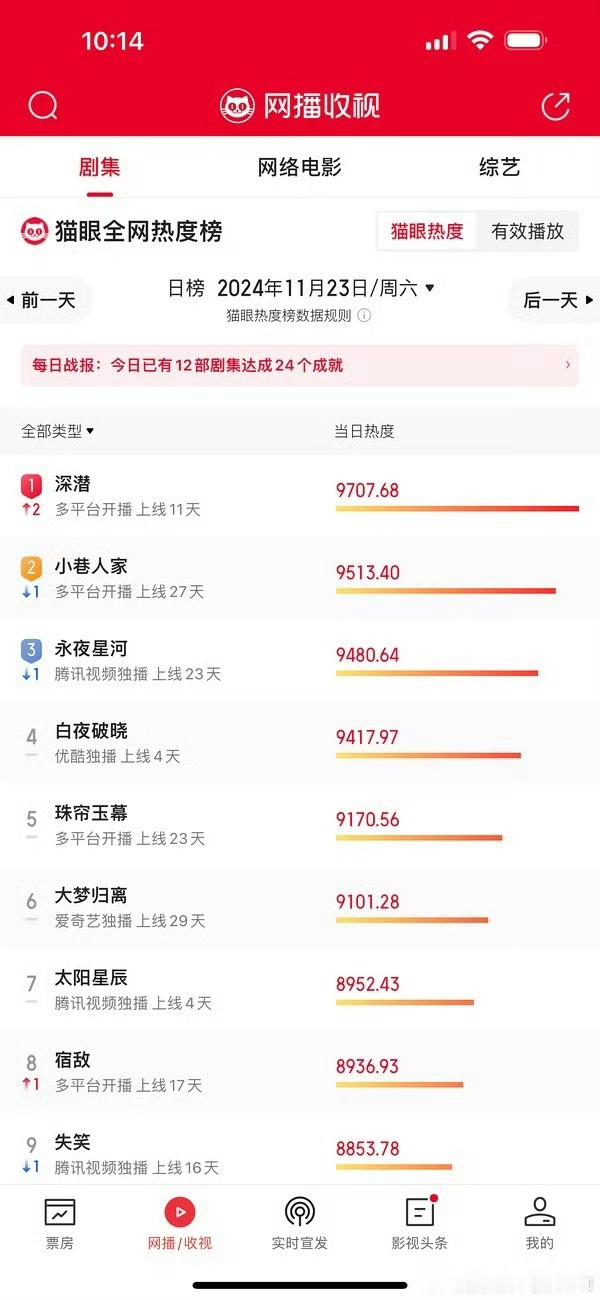This screenshot has height=1300, width=600.
Task: Go to 前一天 previous day
Action: pyautogui.click(x=42, y=300)
